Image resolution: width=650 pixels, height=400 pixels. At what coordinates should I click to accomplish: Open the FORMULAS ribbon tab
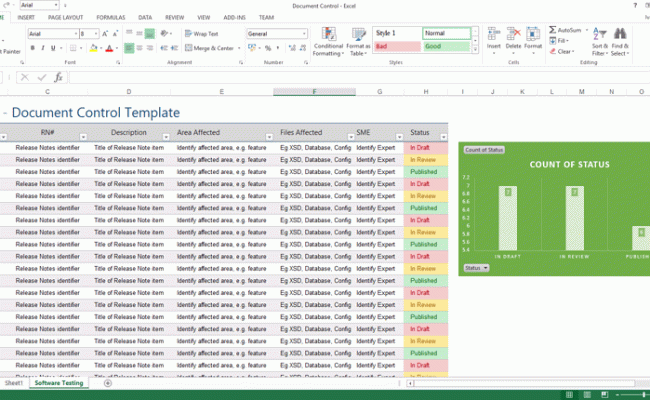pos(111,17)
